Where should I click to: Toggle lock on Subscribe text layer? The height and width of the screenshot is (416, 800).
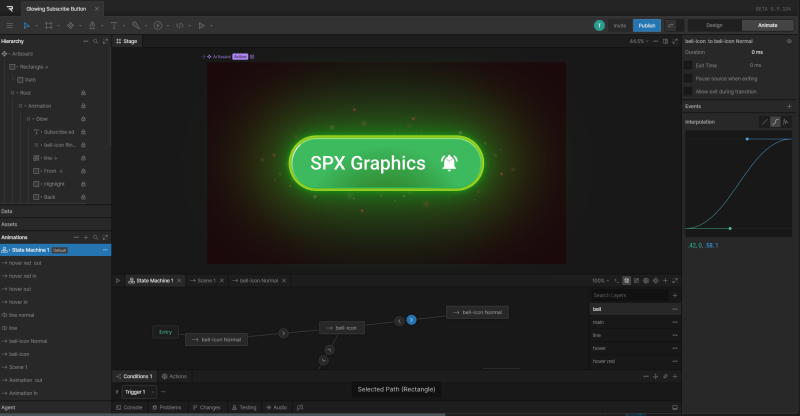83,132
